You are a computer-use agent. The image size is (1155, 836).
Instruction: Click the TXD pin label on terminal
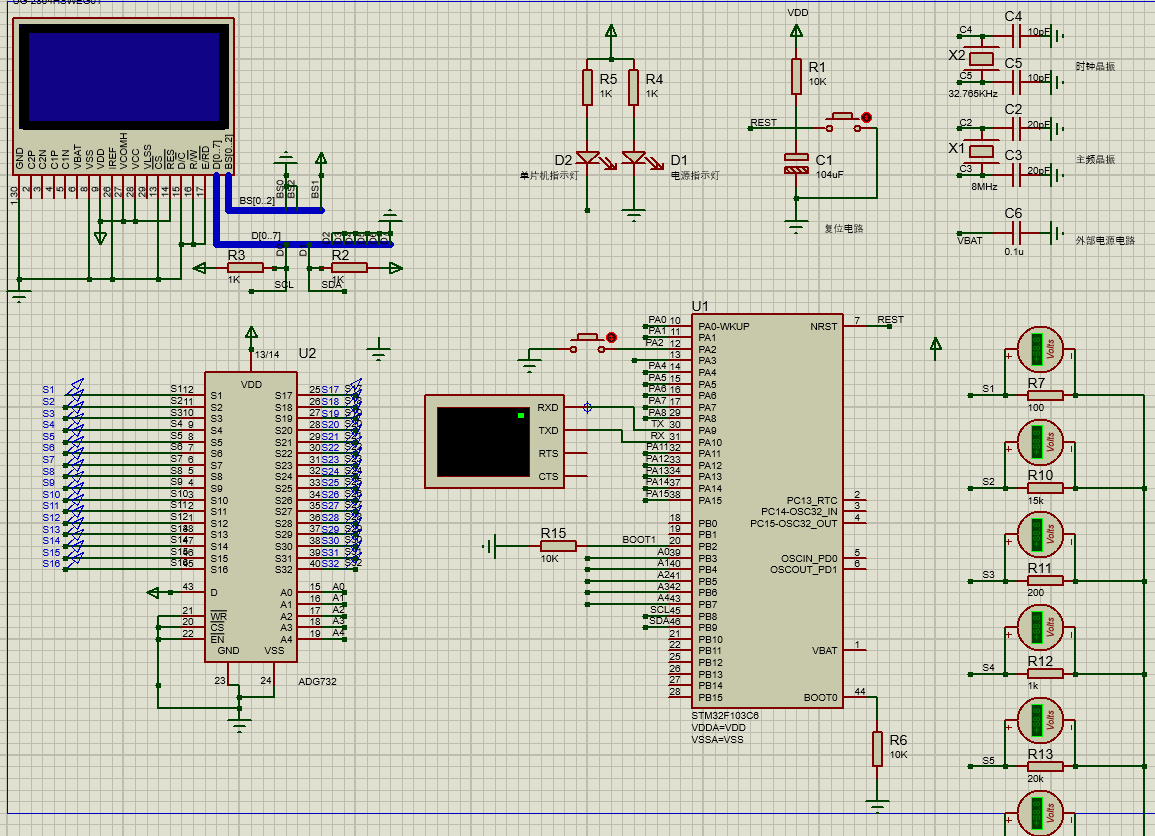(548, 430)
